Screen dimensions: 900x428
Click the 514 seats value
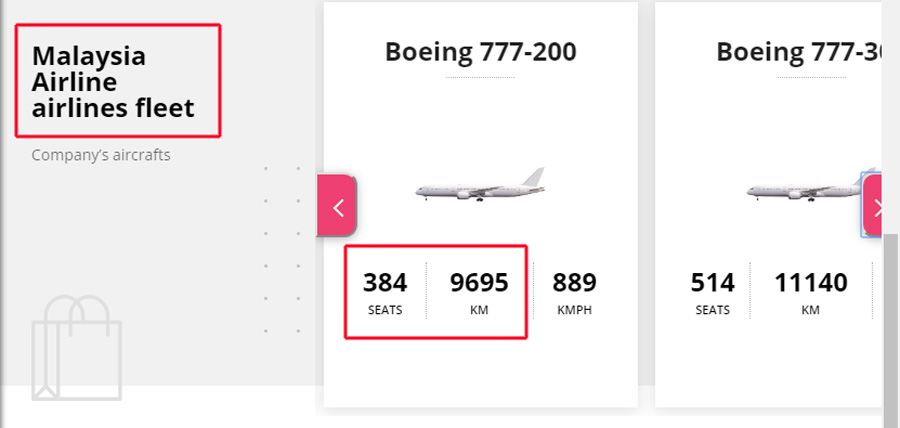pos(713,283)
